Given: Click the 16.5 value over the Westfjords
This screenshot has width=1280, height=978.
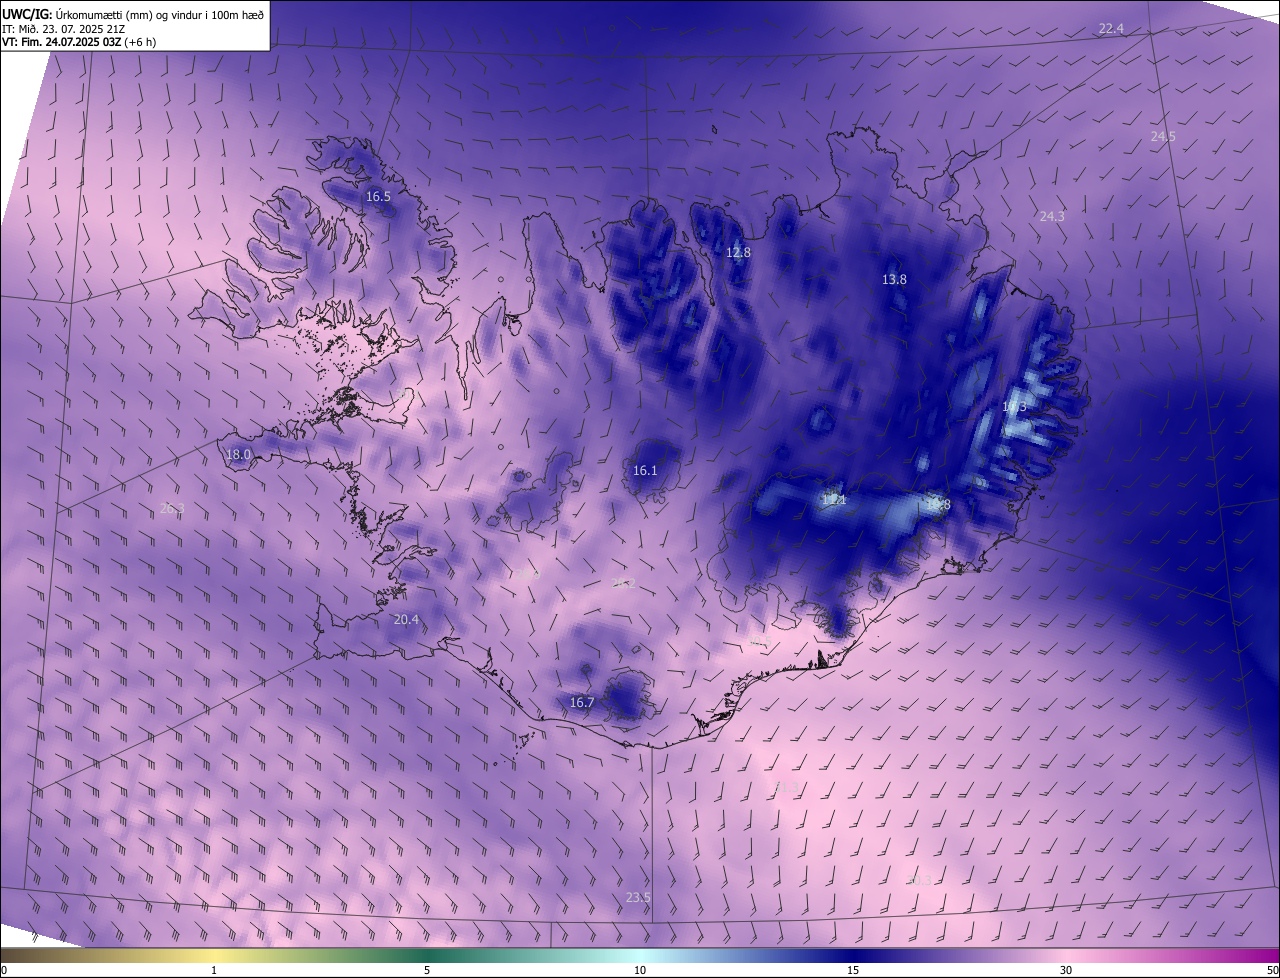Looking at the screenshot, I should [x=378, y=197].
